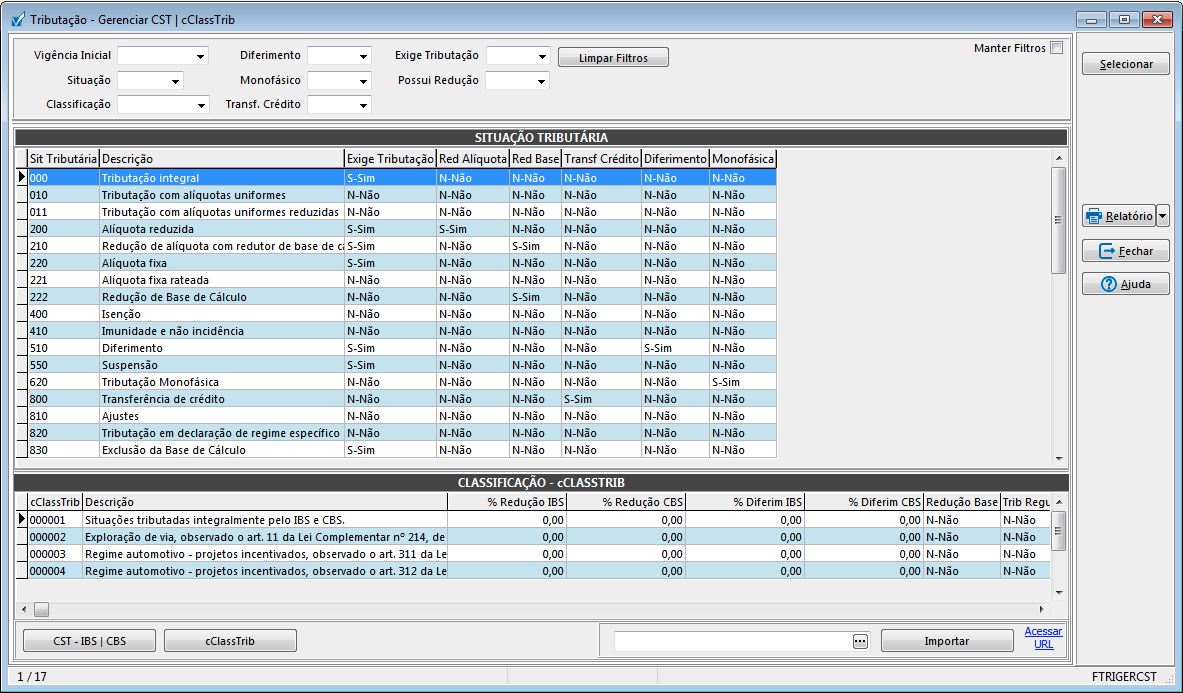Sort by the Exige Tributação column header

[x=390, y=159]
